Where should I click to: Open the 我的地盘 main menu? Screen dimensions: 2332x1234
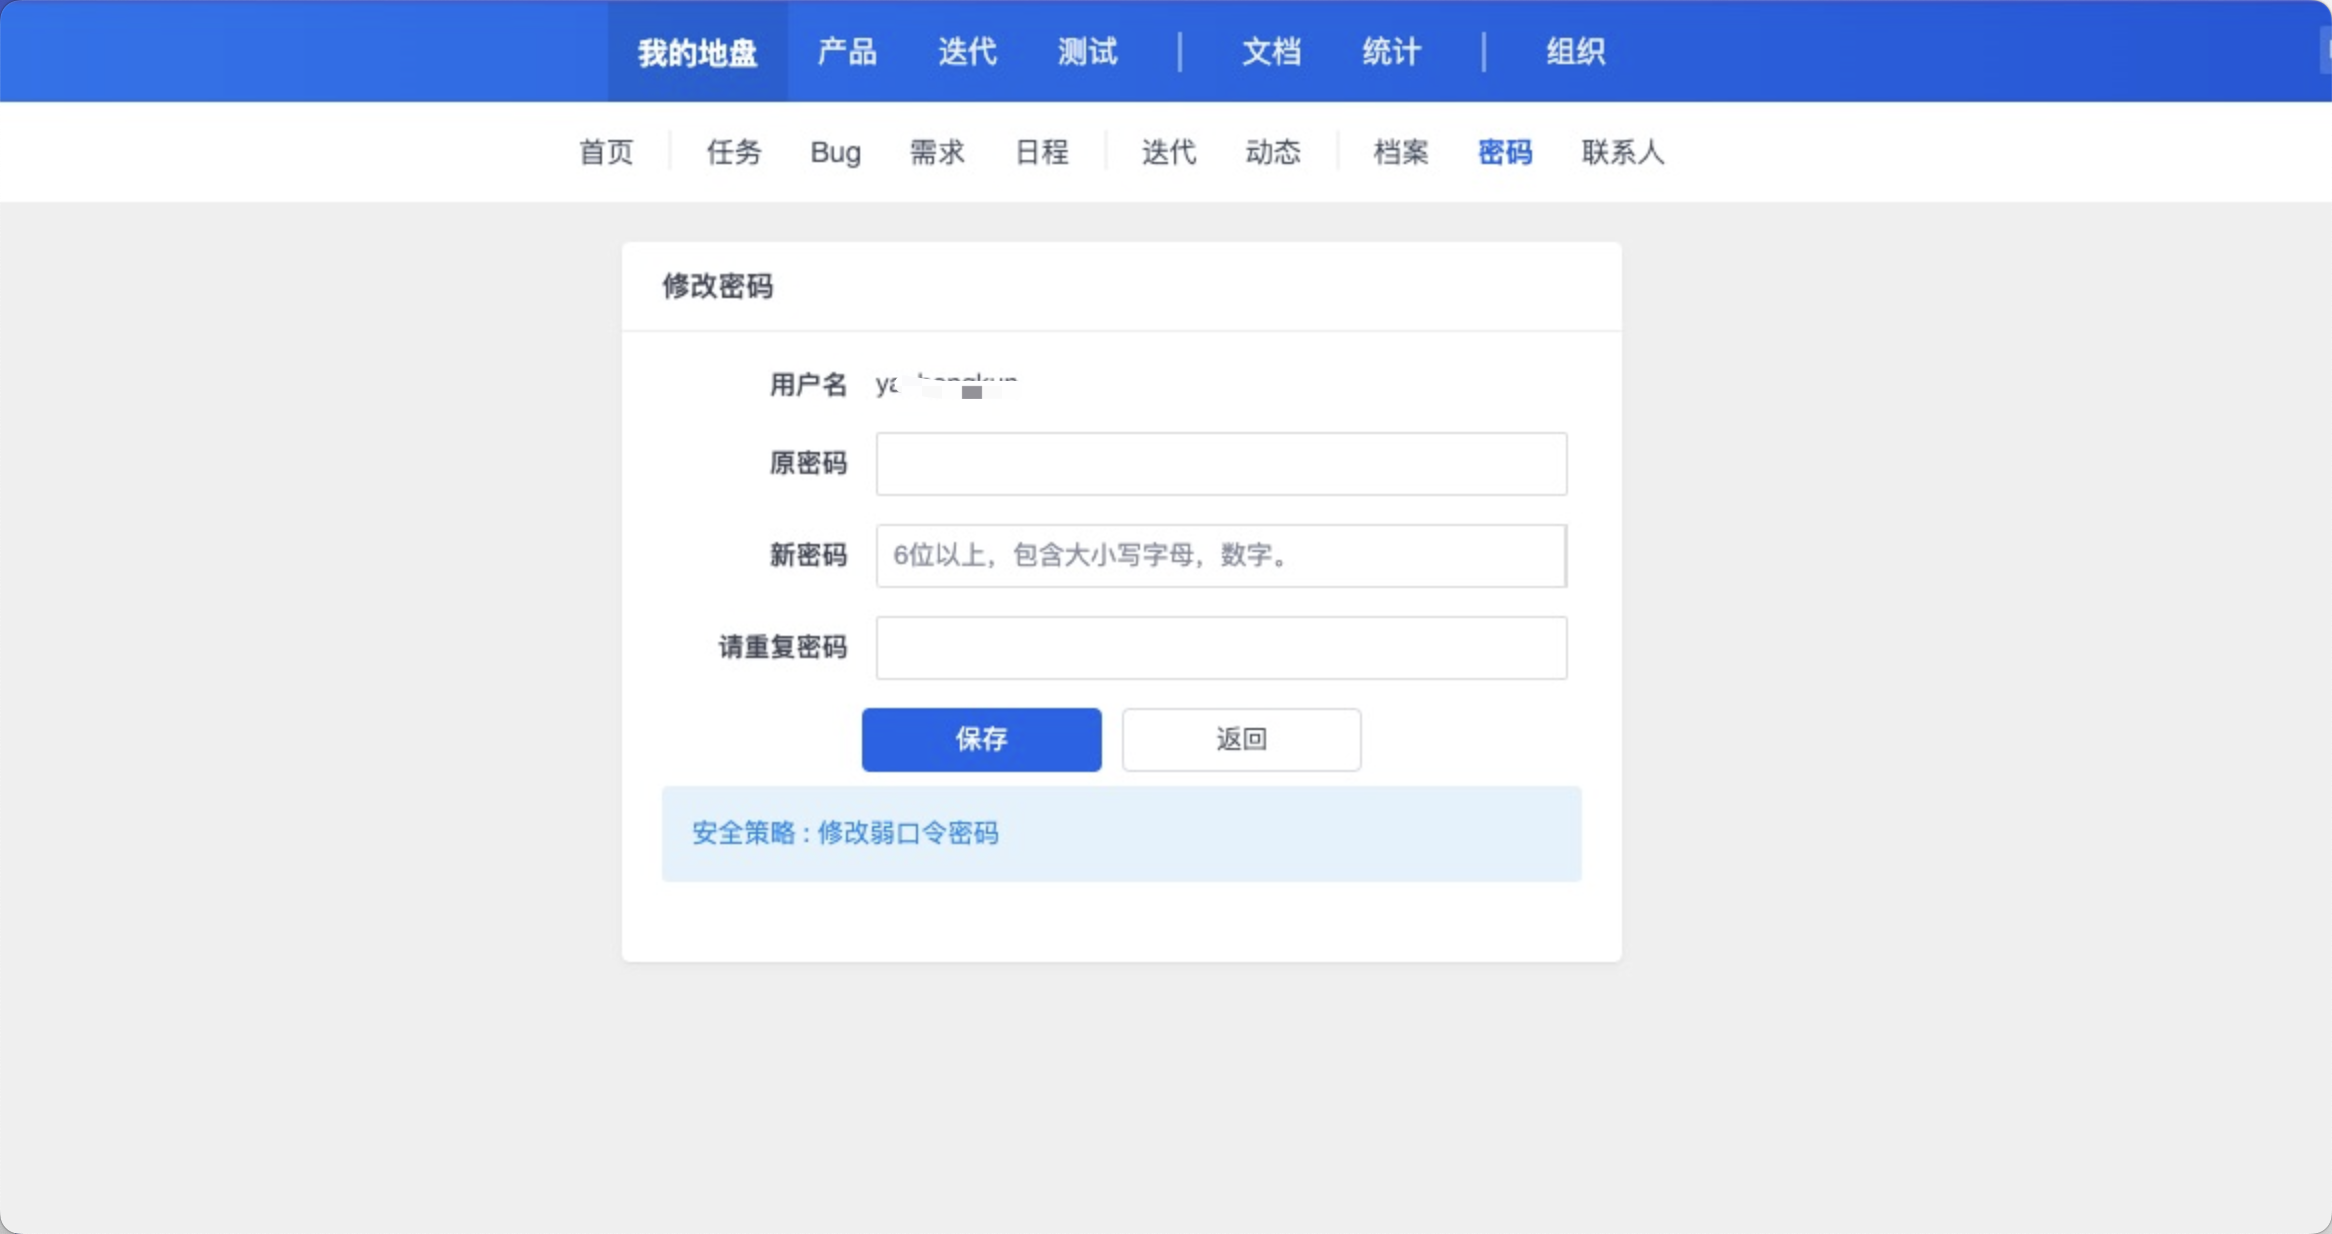tap(697, 52)
